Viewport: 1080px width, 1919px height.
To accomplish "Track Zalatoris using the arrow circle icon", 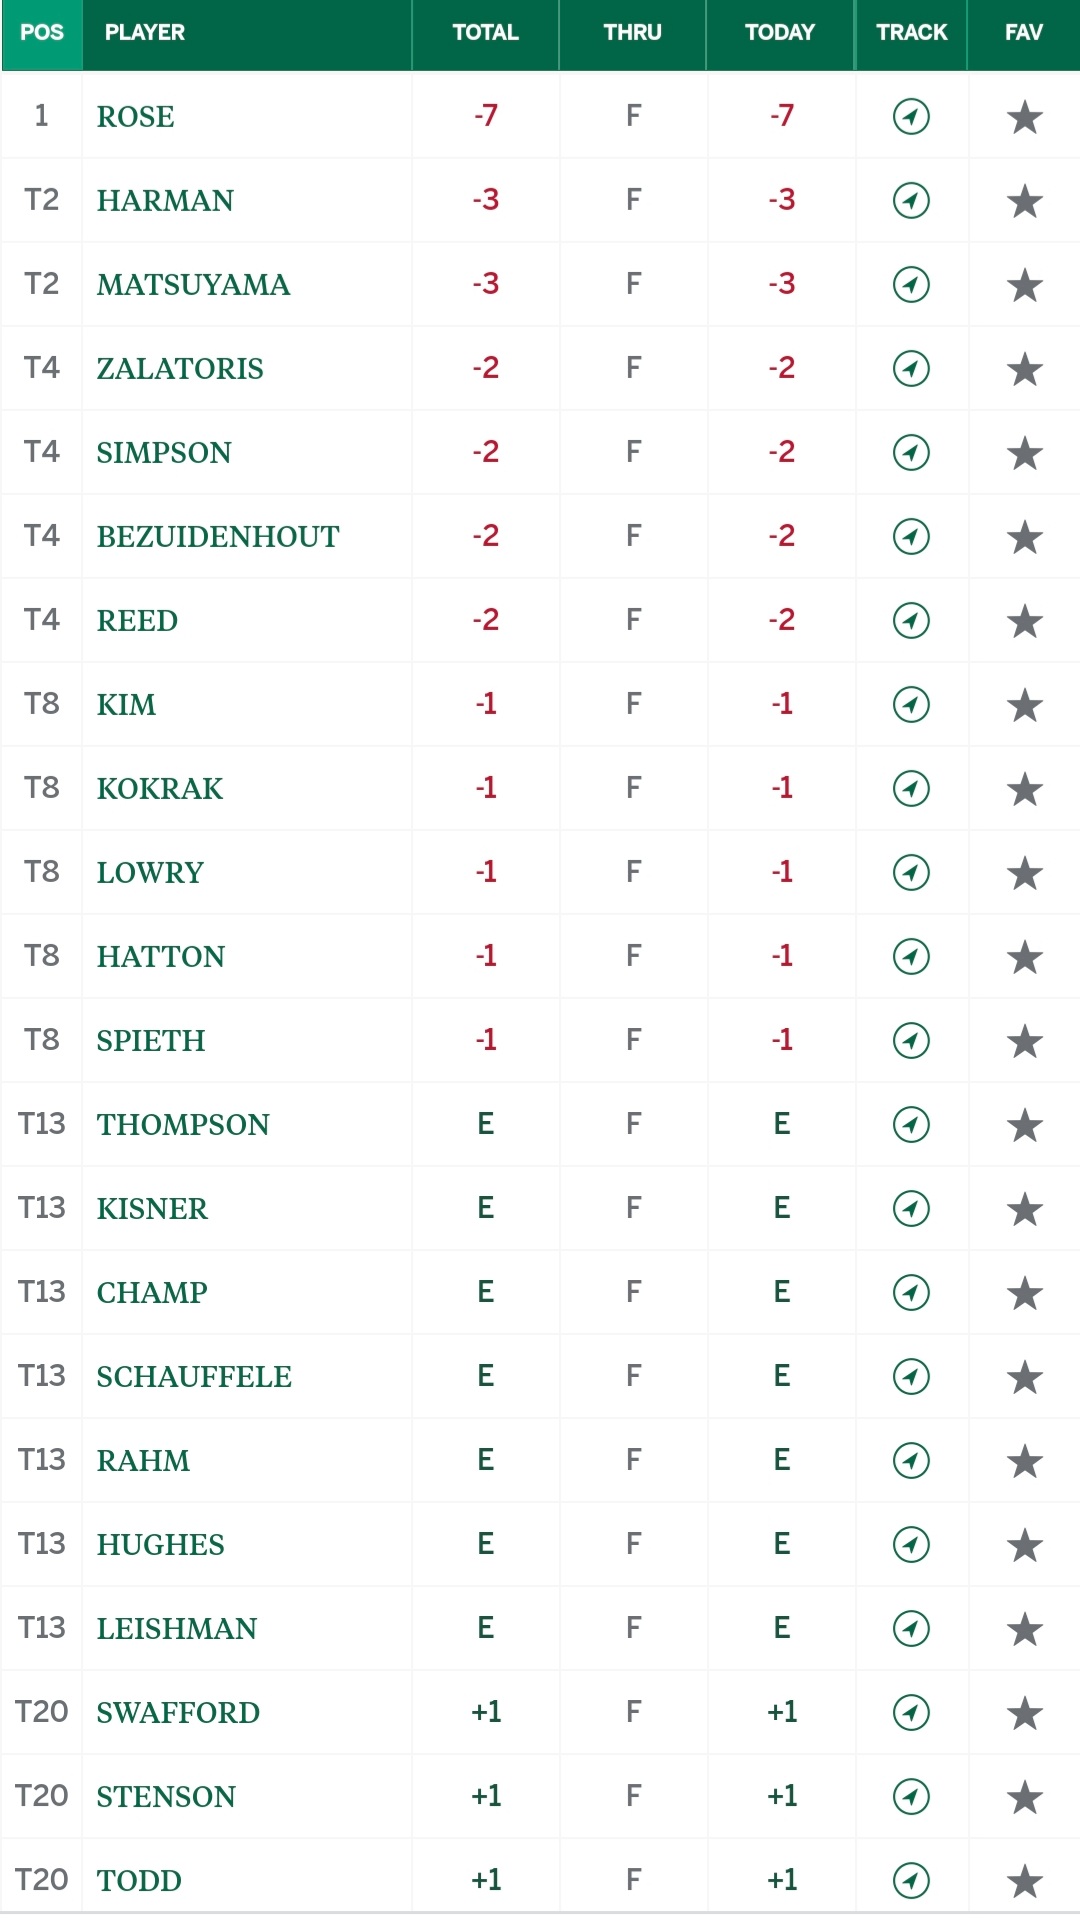I will (x=911, y=368).
